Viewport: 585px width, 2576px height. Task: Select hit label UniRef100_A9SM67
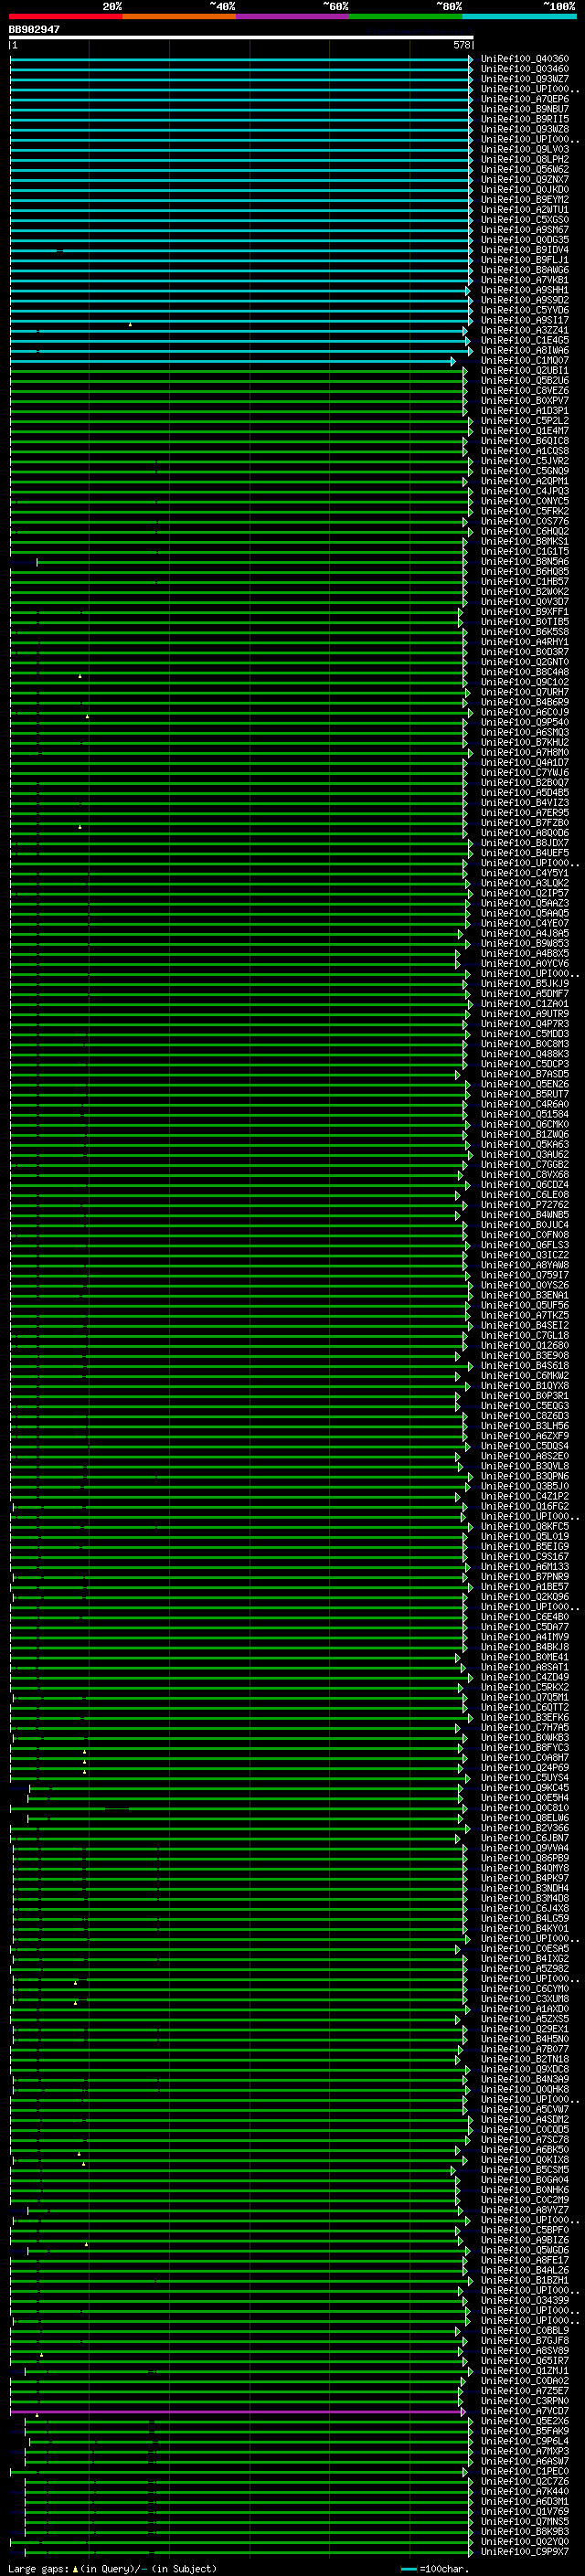point(525,230)
